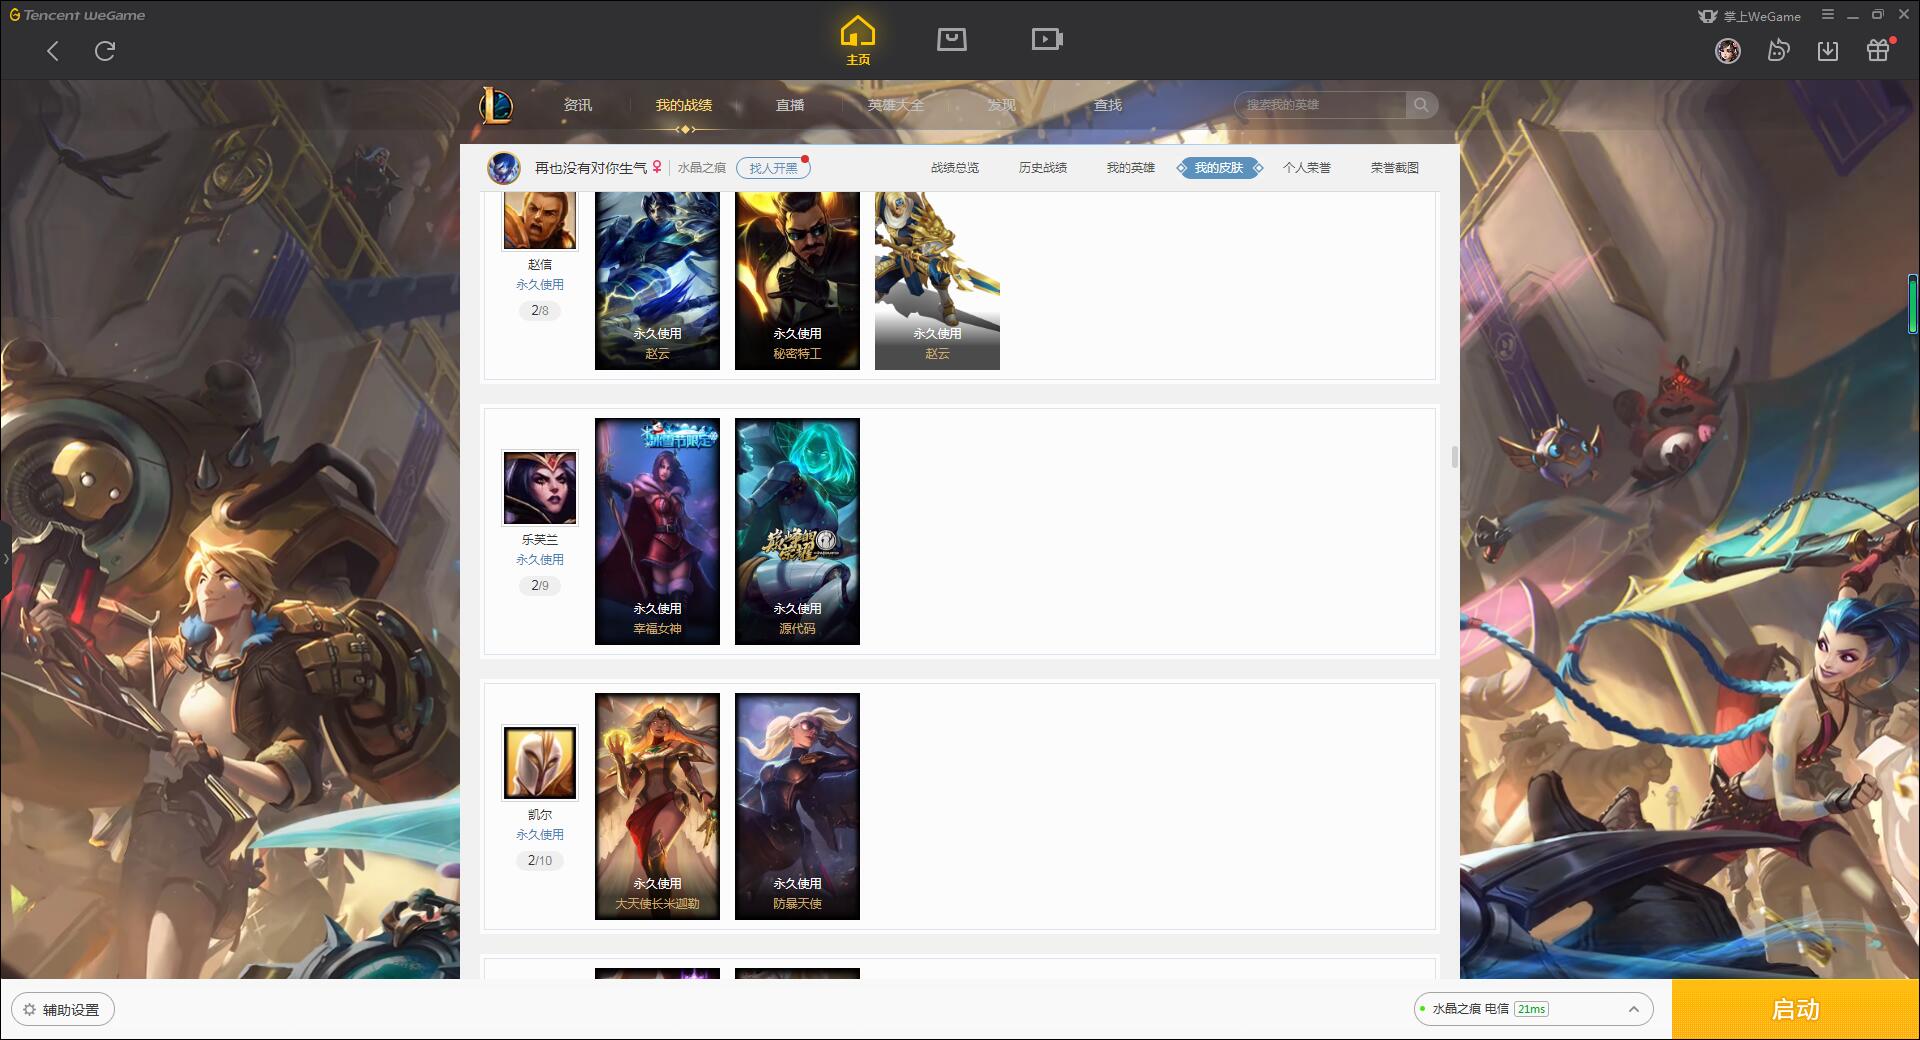Click the League of Legends logo icon
The width and height of the screenshot is (1920, 1040).
(496, 105)
